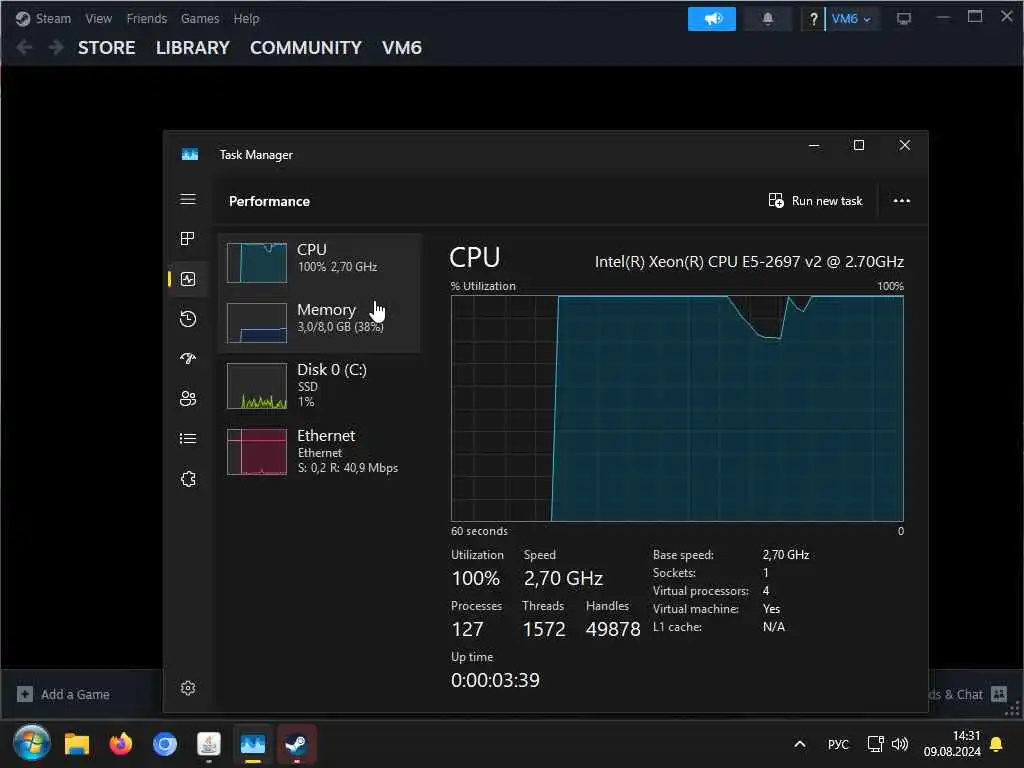Select the Performance page icon in sidebar
The image size is (1024, 768).
(x=188, y=280)
